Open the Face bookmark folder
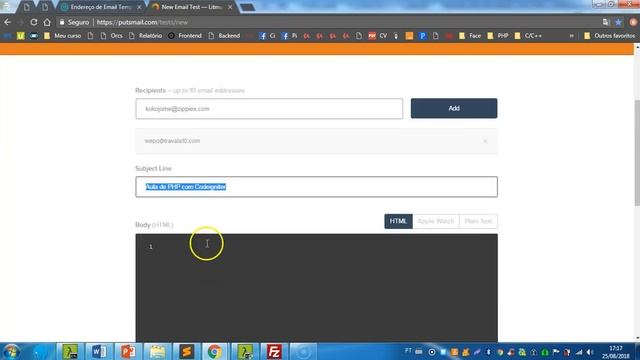Viewport: 640px width, 360px height. (470, 36)
